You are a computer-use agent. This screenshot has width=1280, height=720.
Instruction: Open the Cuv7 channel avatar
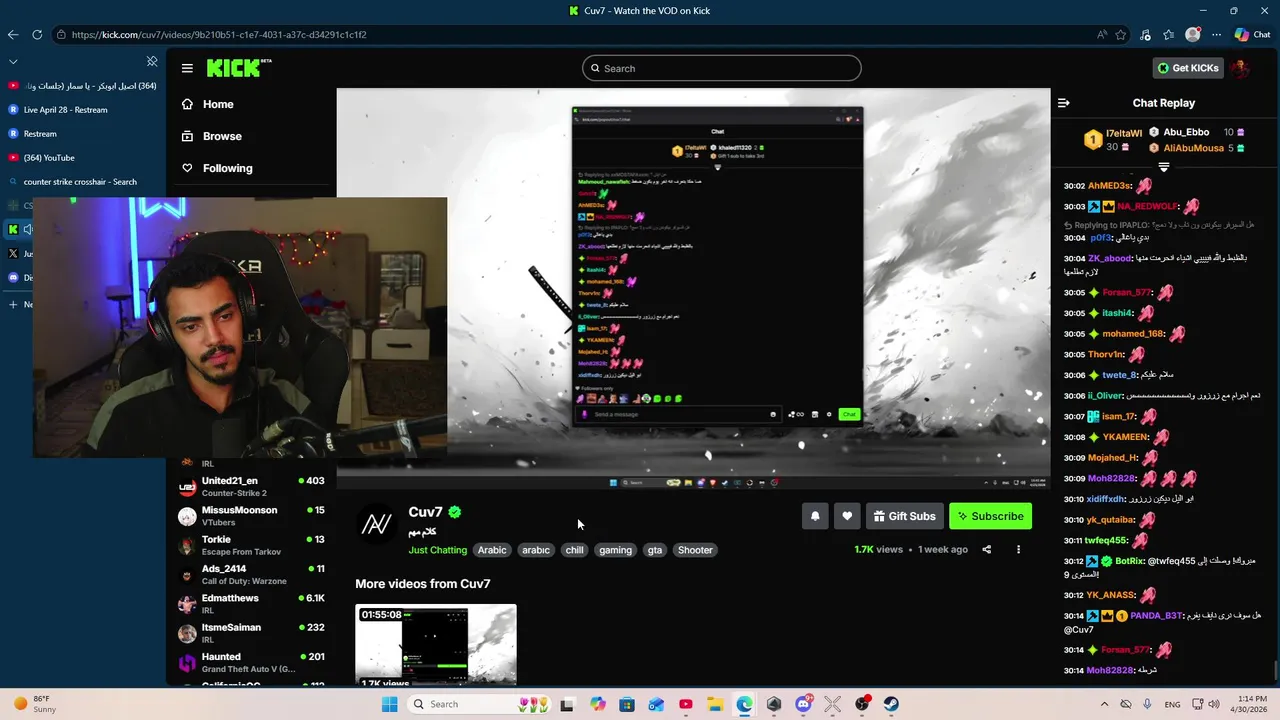(377, 524)
